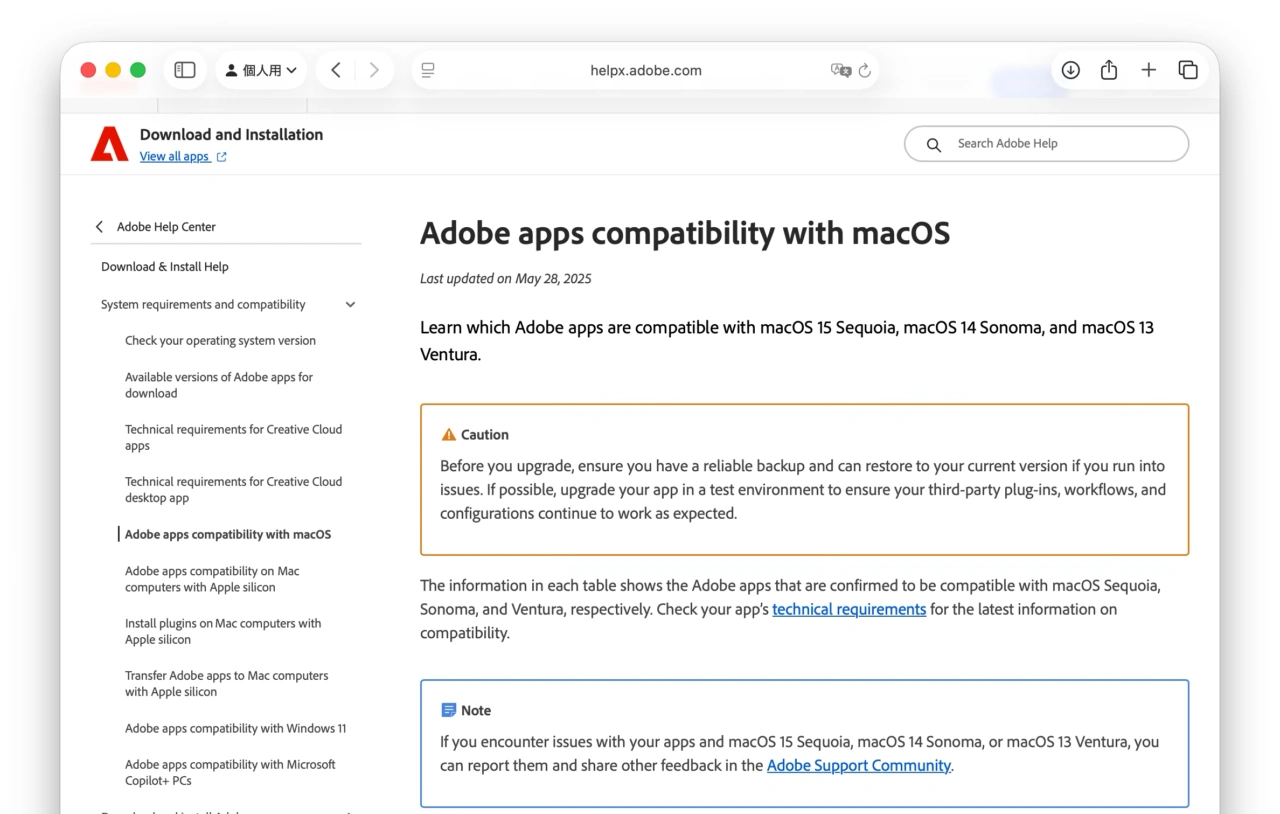The height and width of the screenshot is (814, 1280).
Task: Select Download & Install Help in sidebar
Action: (x=164, y=266)
